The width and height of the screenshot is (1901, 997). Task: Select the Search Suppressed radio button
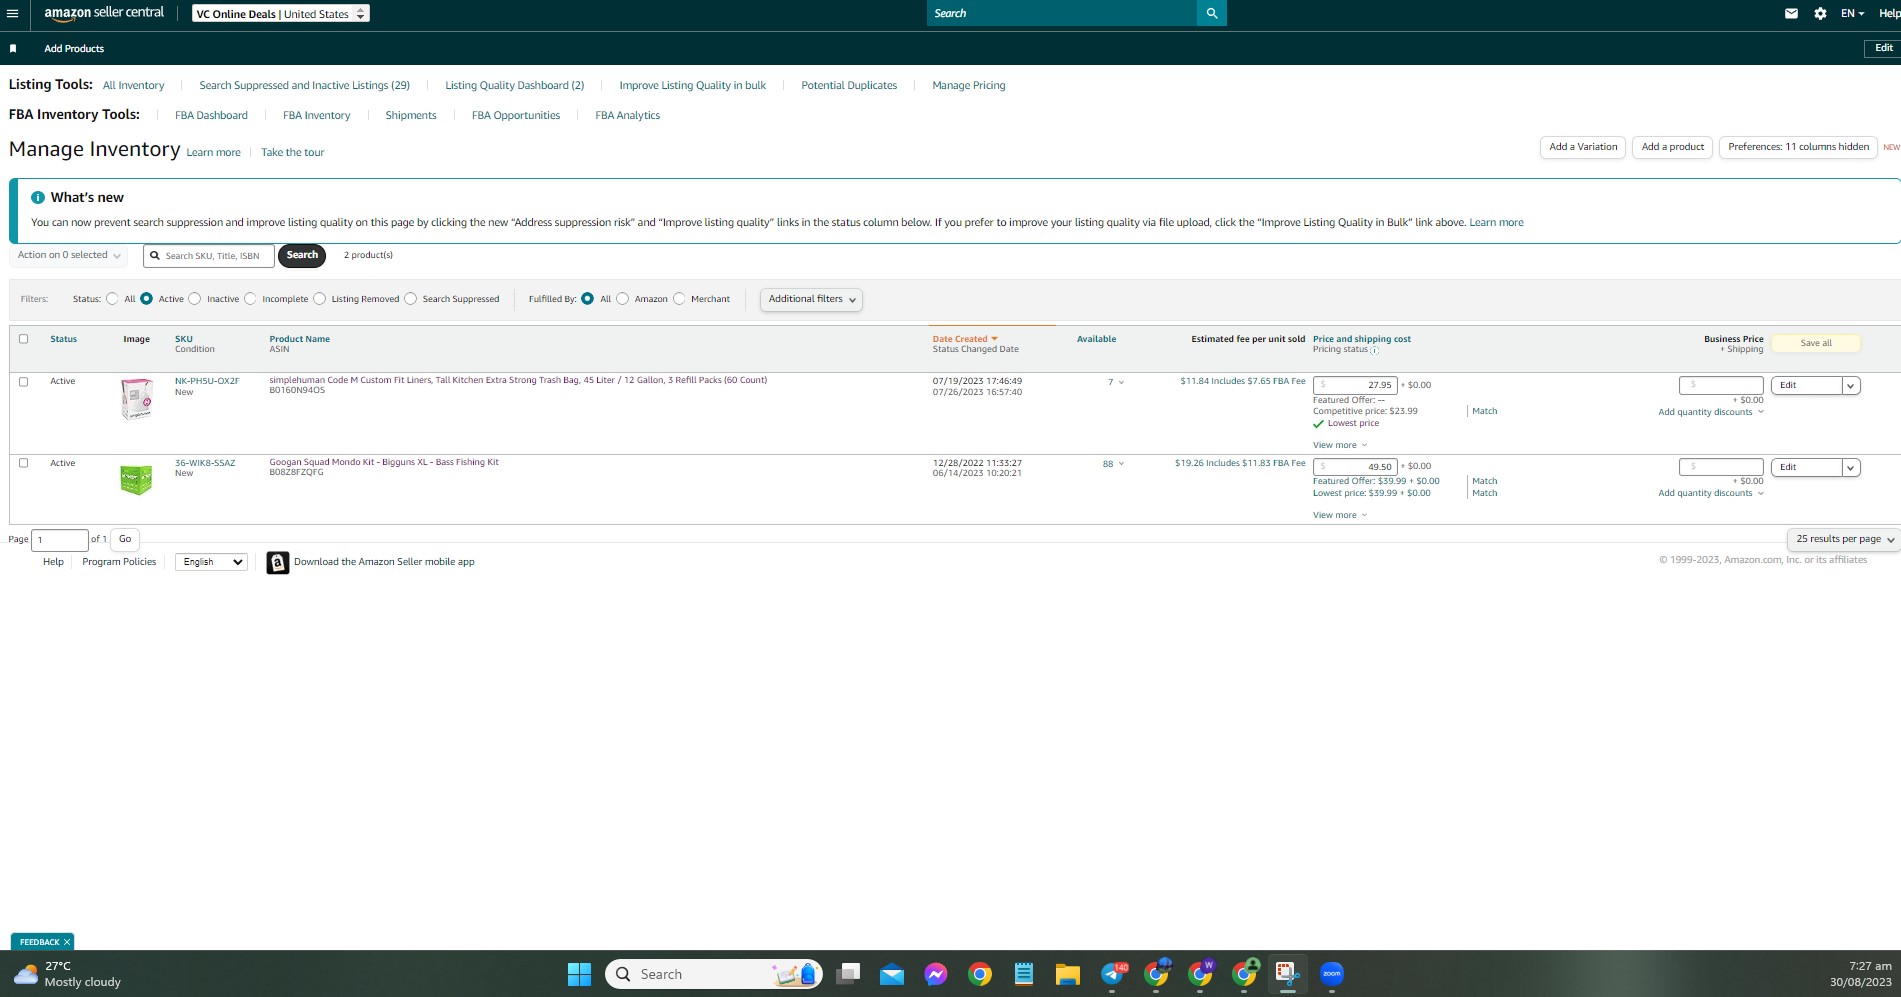pos(411,299)
